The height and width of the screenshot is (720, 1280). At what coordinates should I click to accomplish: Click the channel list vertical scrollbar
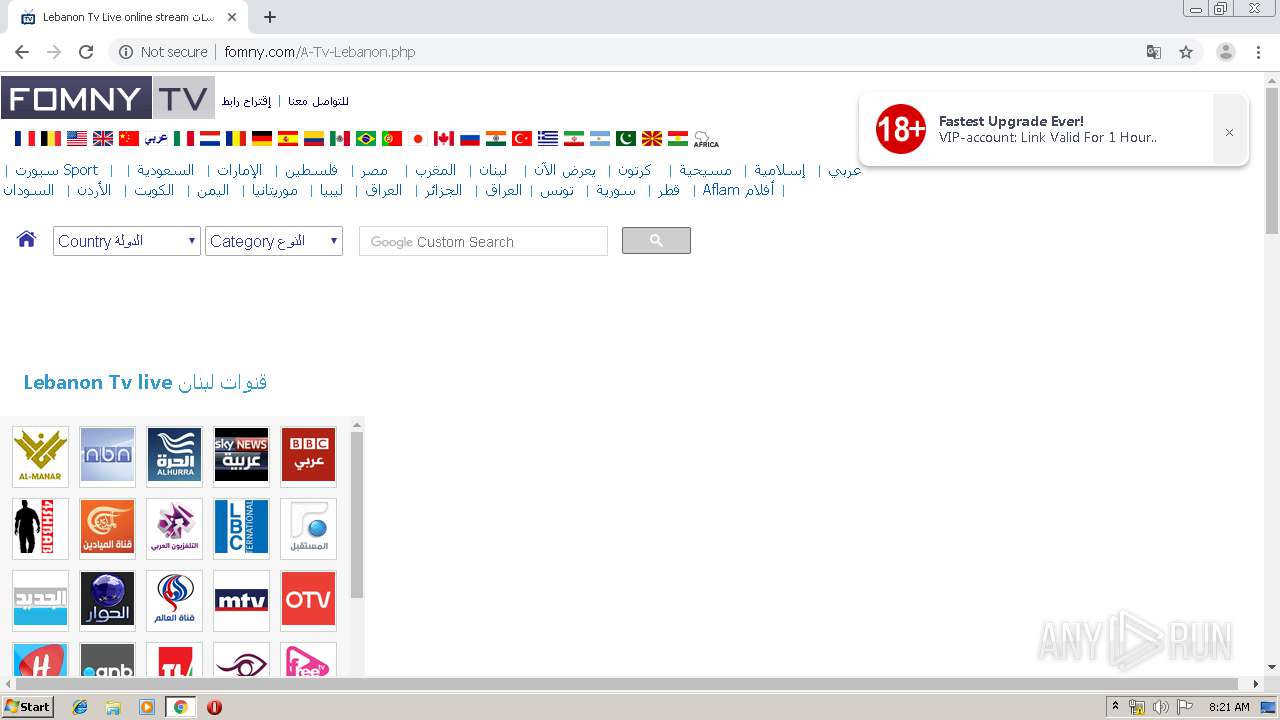pos(357,515)
